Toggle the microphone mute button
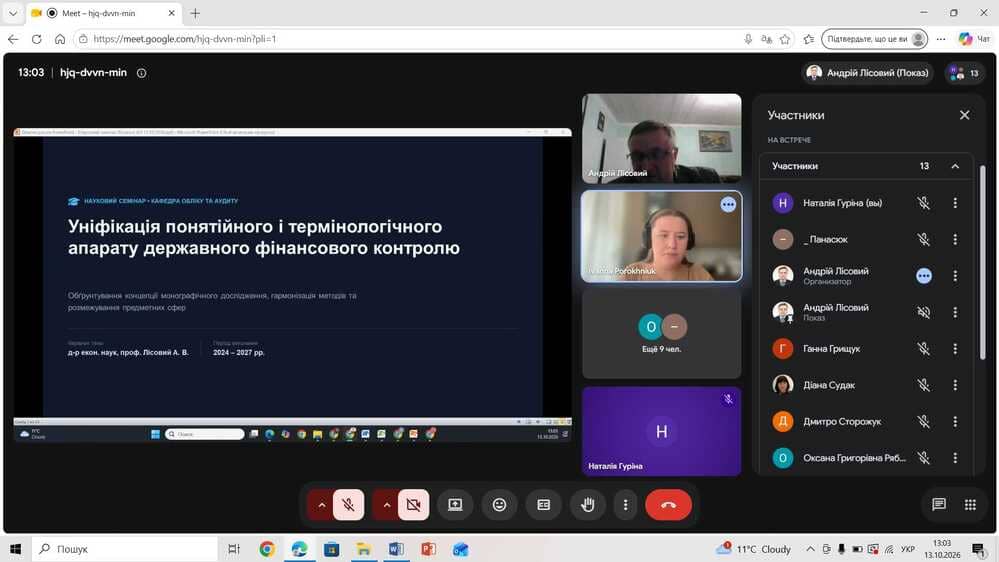Screen dimensions: 999x562 coord(349,505)
